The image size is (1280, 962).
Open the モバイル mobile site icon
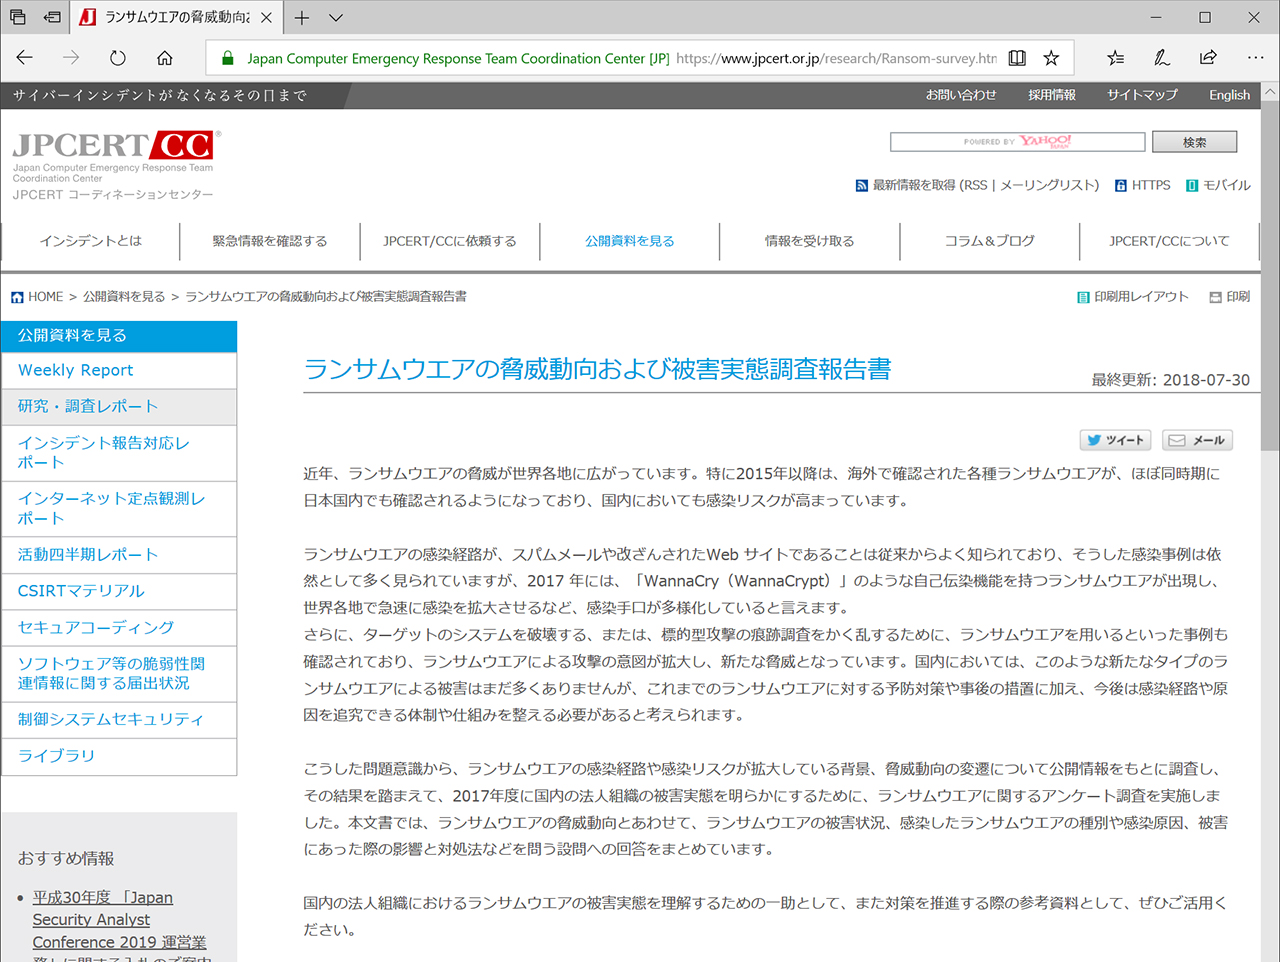1190,185
